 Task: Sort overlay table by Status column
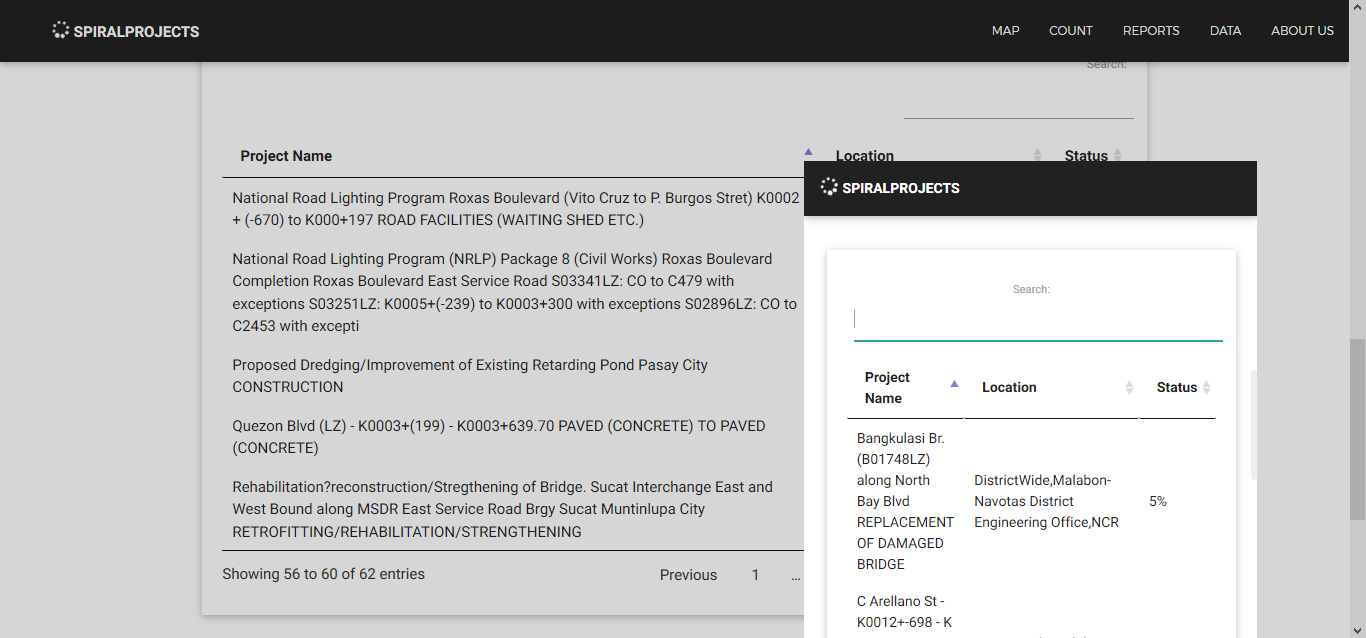click(1177, 387)
